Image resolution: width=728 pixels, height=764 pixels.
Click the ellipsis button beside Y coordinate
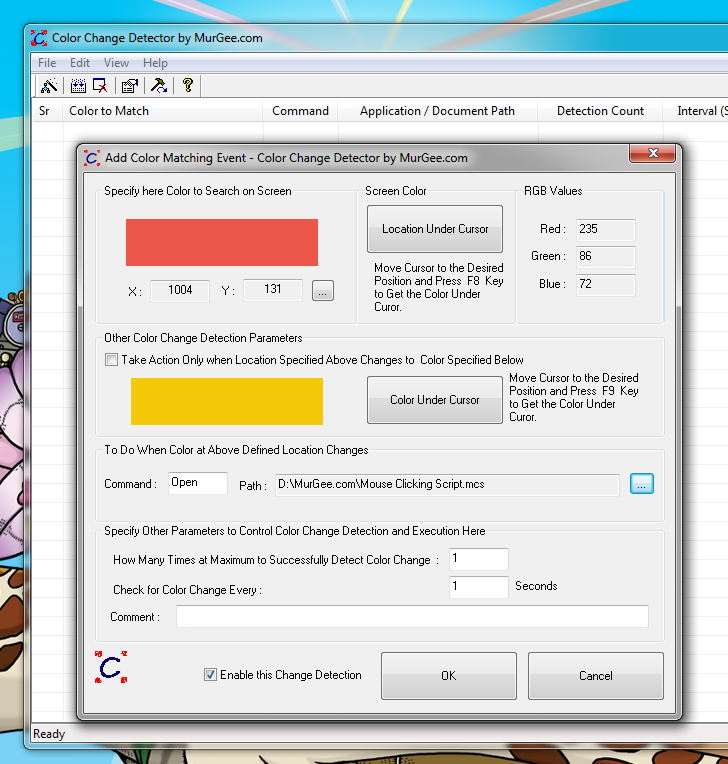tap(323, 290)
